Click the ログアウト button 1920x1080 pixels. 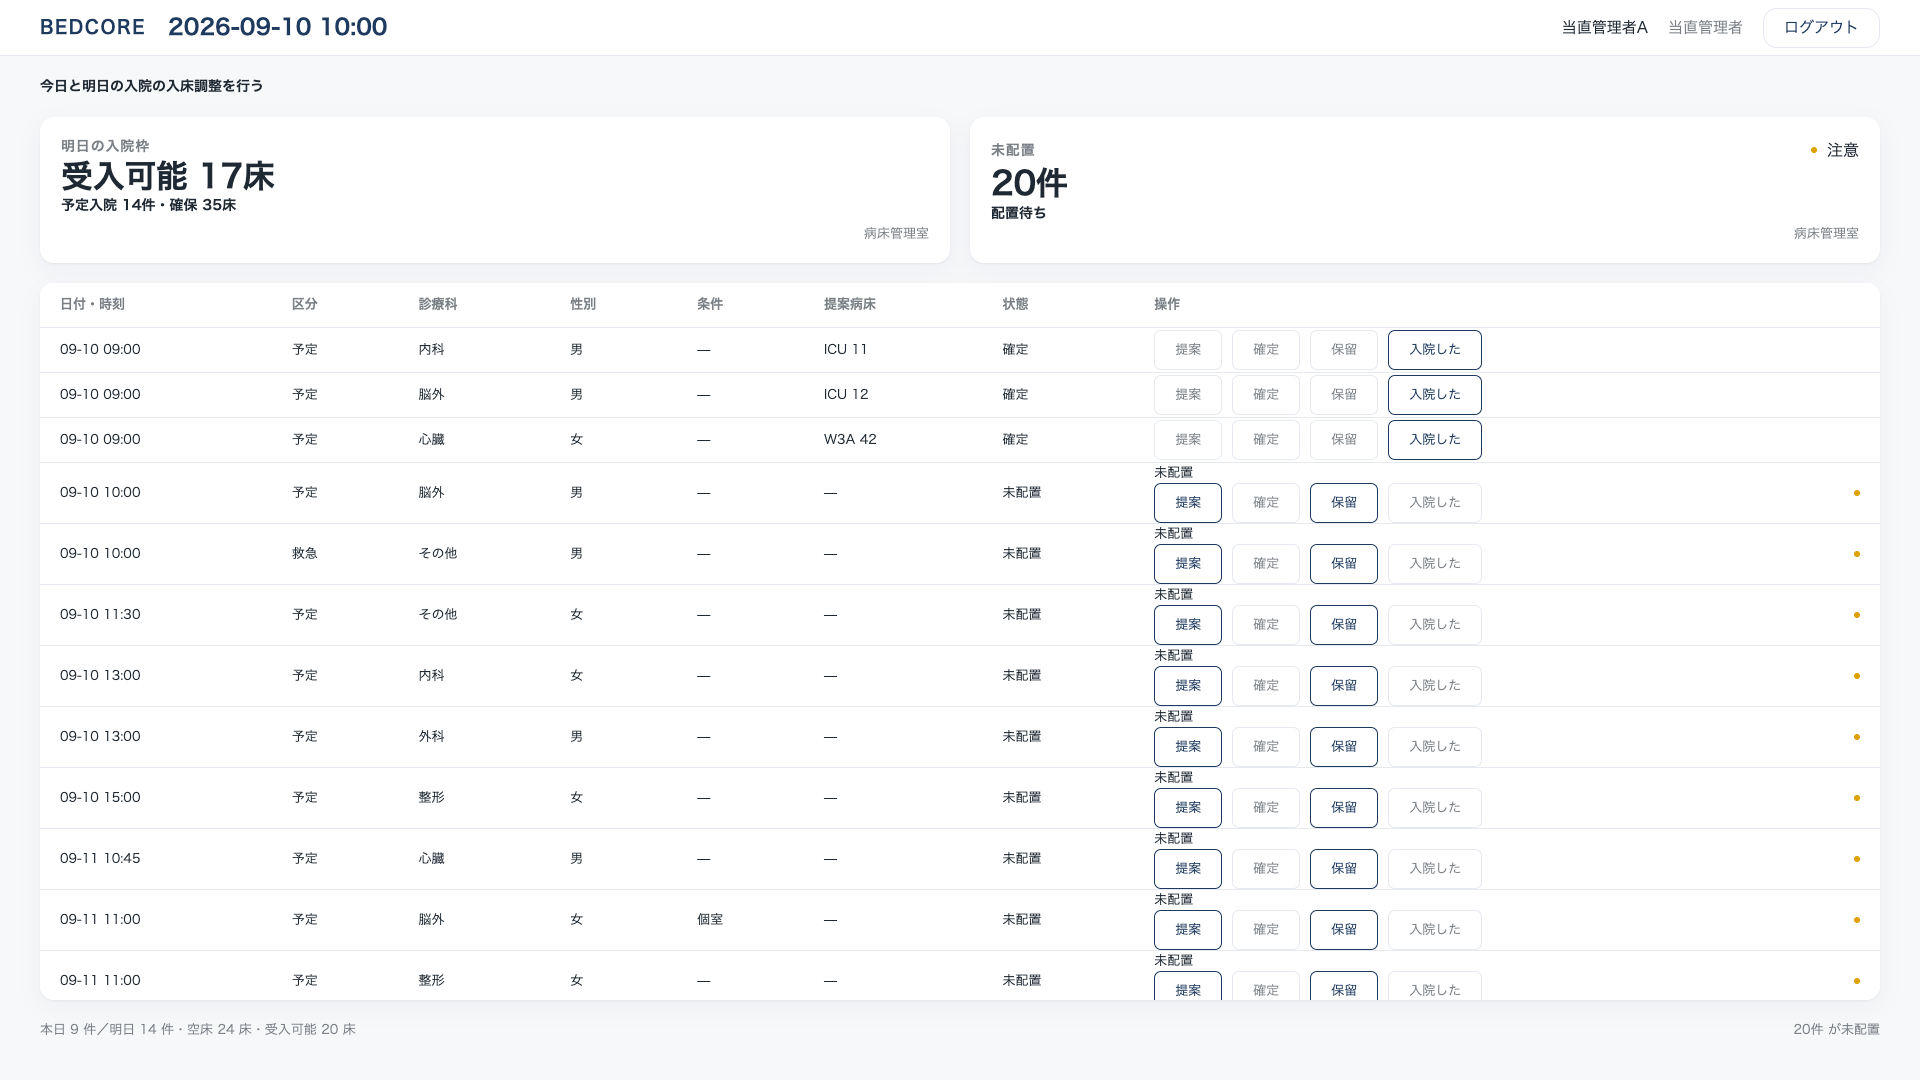click(x=1821, y=28)
